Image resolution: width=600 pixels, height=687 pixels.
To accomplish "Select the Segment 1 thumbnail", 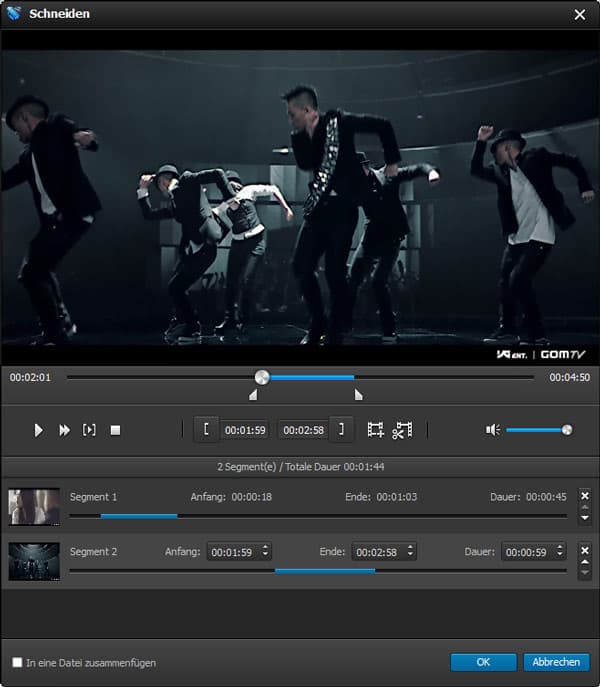I will tap(34, 507).
